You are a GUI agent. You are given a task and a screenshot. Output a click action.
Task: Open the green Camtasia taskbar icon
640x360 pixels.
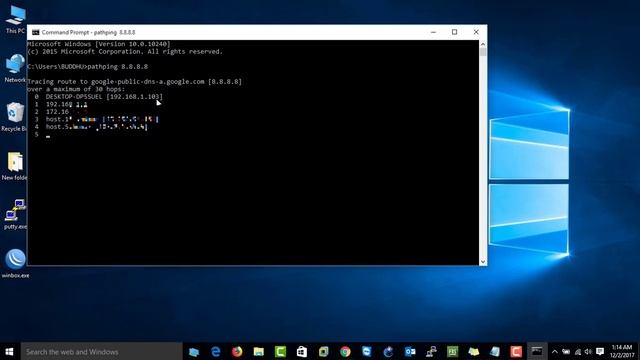pyautogui.click(x=280, y=351)
